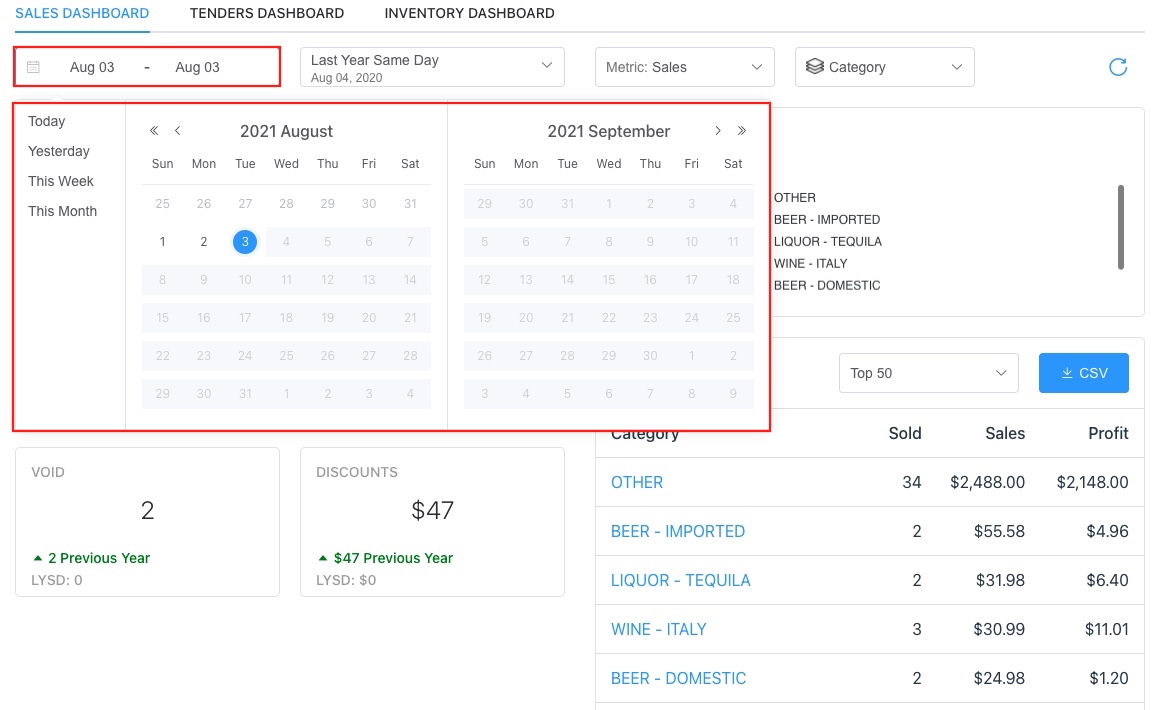This screenshot has height=710, width=1153.
Task: Expand the Metric: Sales dropdown
Action: [684, 67]
